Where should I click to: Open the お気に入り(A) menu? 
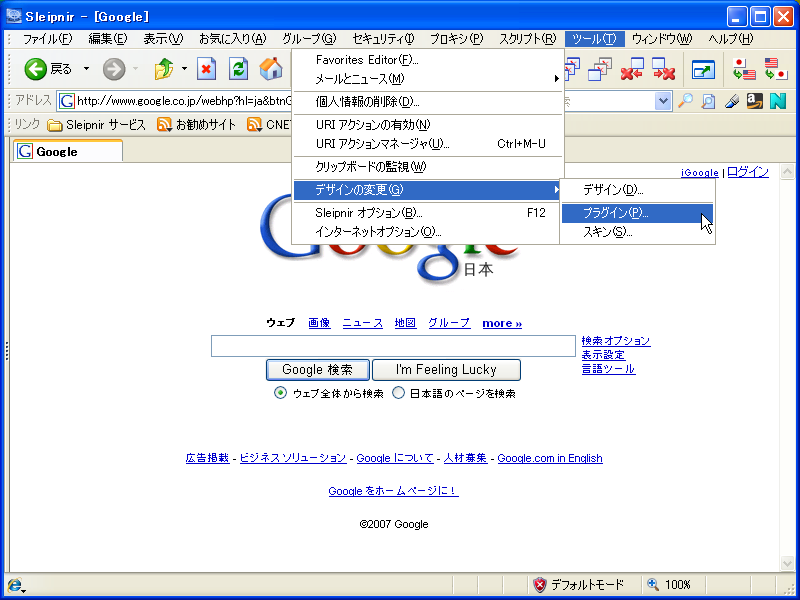pyautogui.click(x=233, y=39)
